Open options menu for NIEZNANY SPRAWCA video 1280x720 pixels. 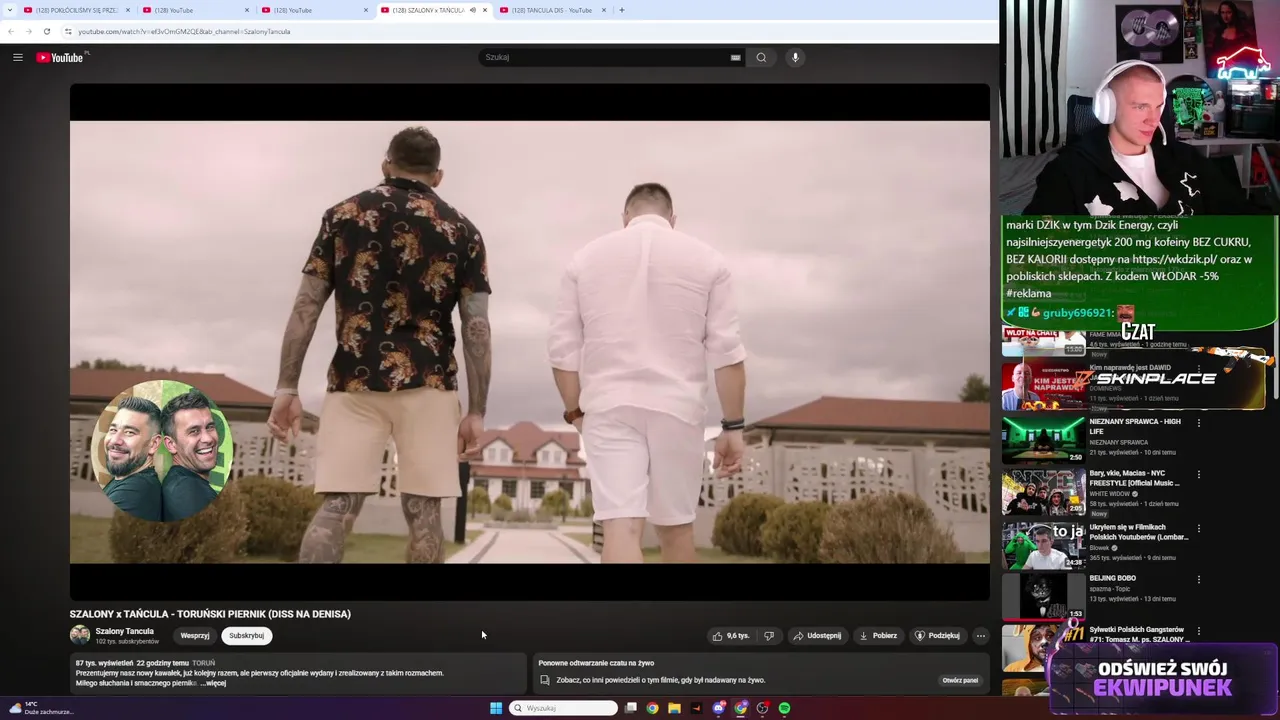click(1199, 423)
